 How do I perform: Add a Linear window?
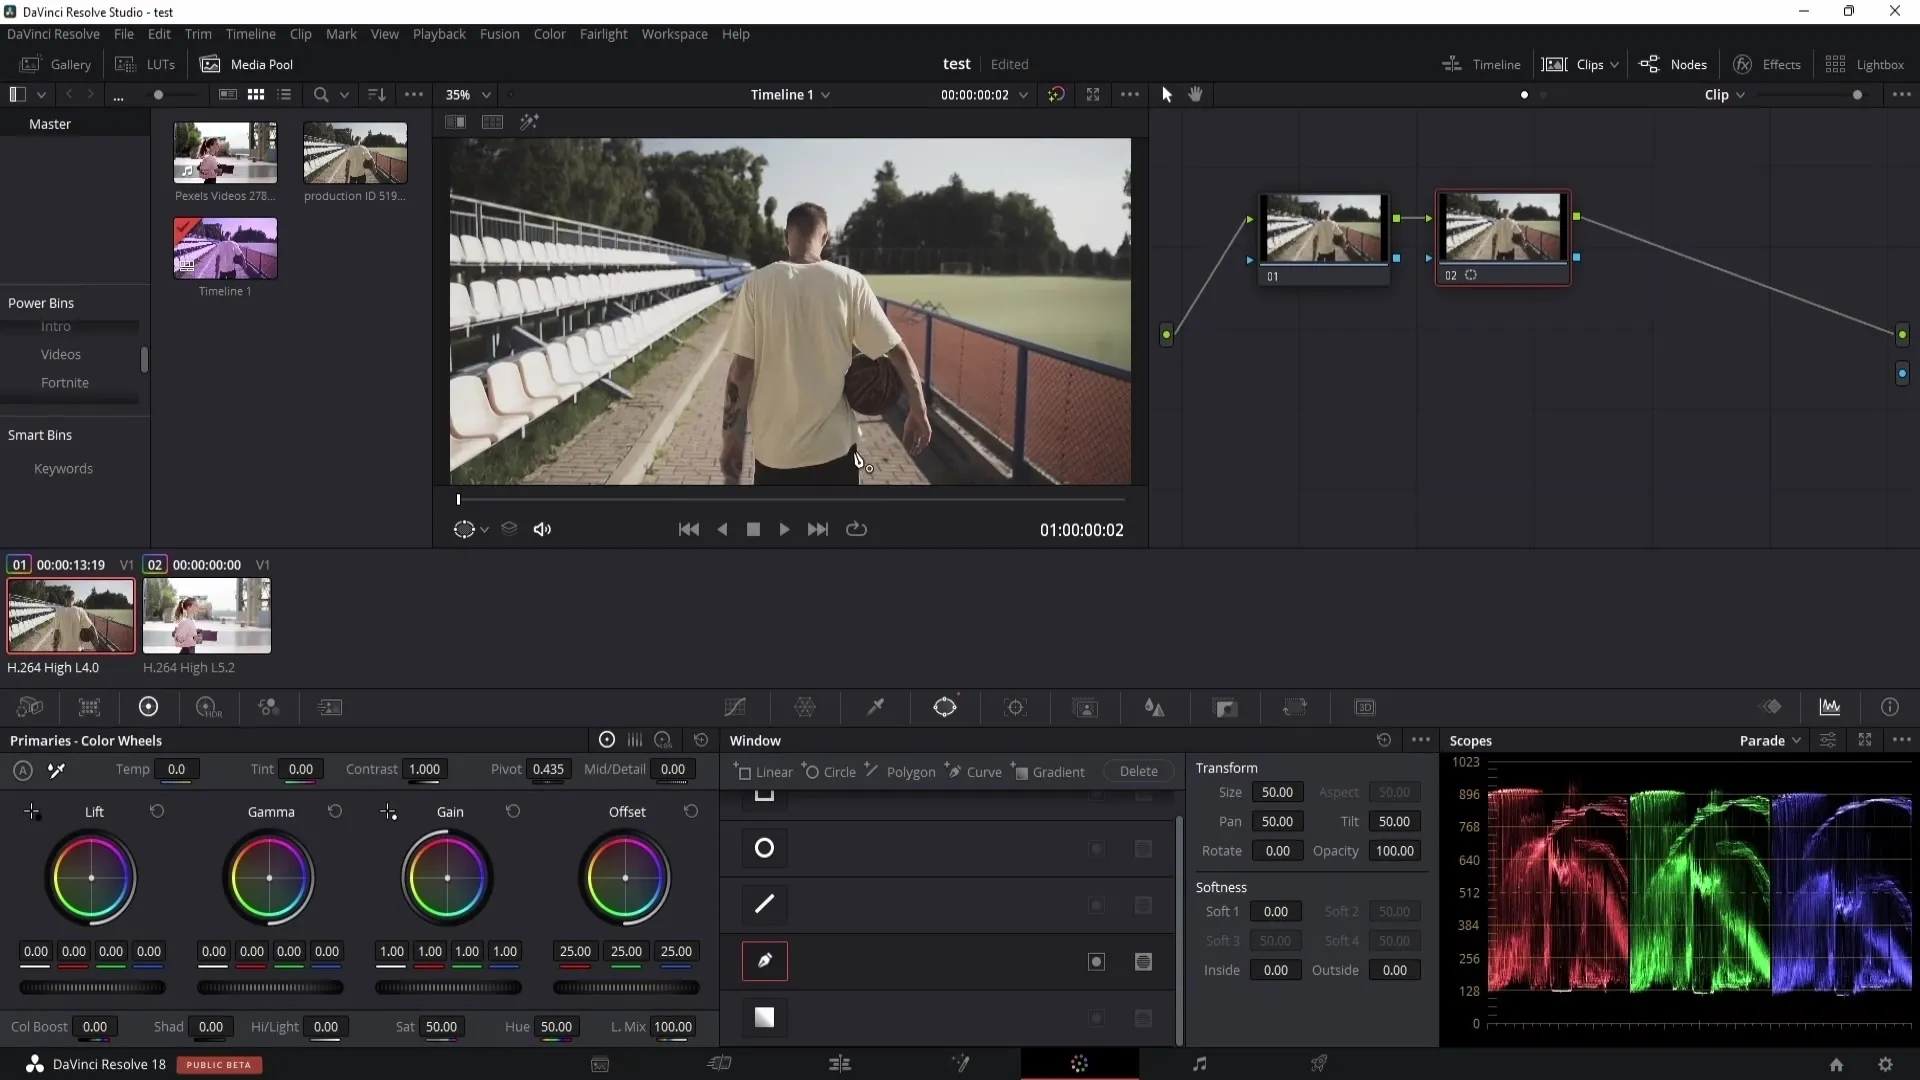(763, 771)
